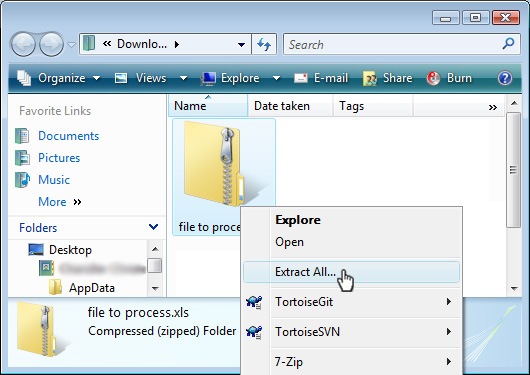Click the TortoiseGit turtle icon
This screenshot has width=530, height=375.
coord(254,302)
